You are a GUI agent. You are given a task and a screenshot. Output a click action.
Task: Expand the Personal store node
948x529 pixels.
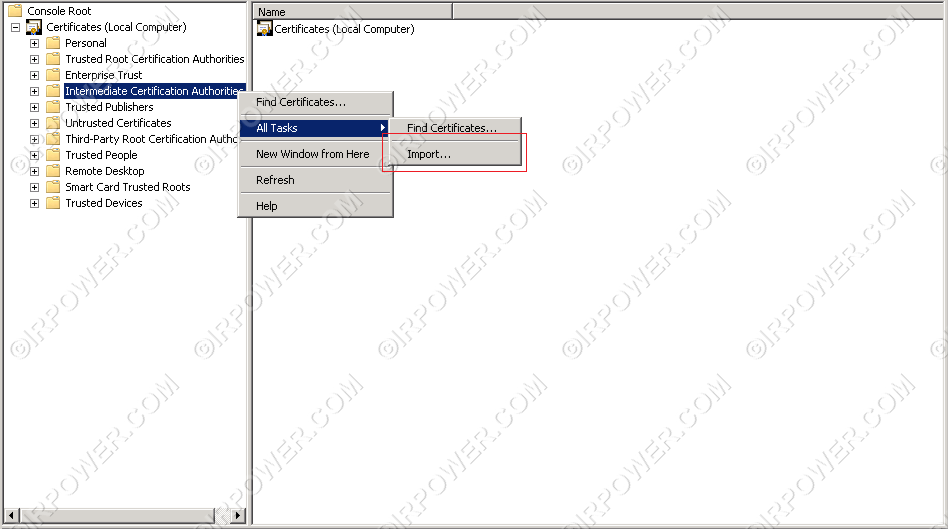click(35, 43)
